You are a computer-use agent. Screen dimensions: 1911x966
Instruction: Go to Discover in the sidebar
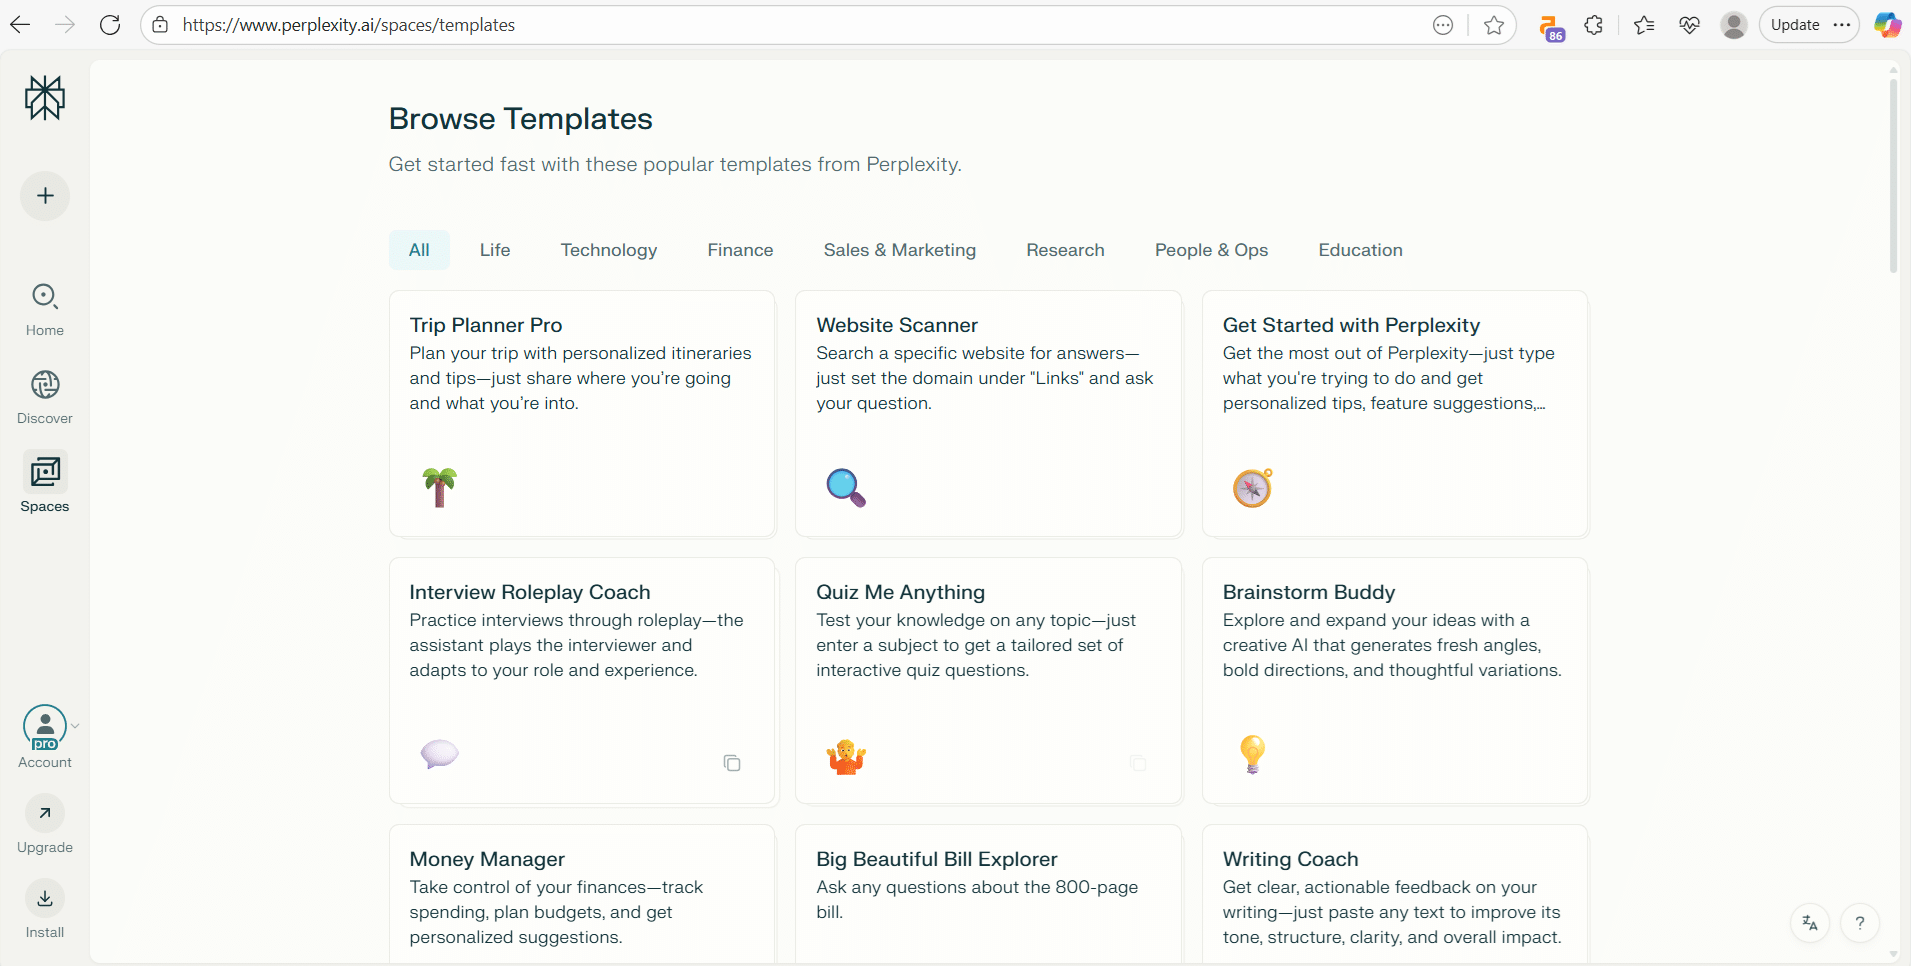45,386
